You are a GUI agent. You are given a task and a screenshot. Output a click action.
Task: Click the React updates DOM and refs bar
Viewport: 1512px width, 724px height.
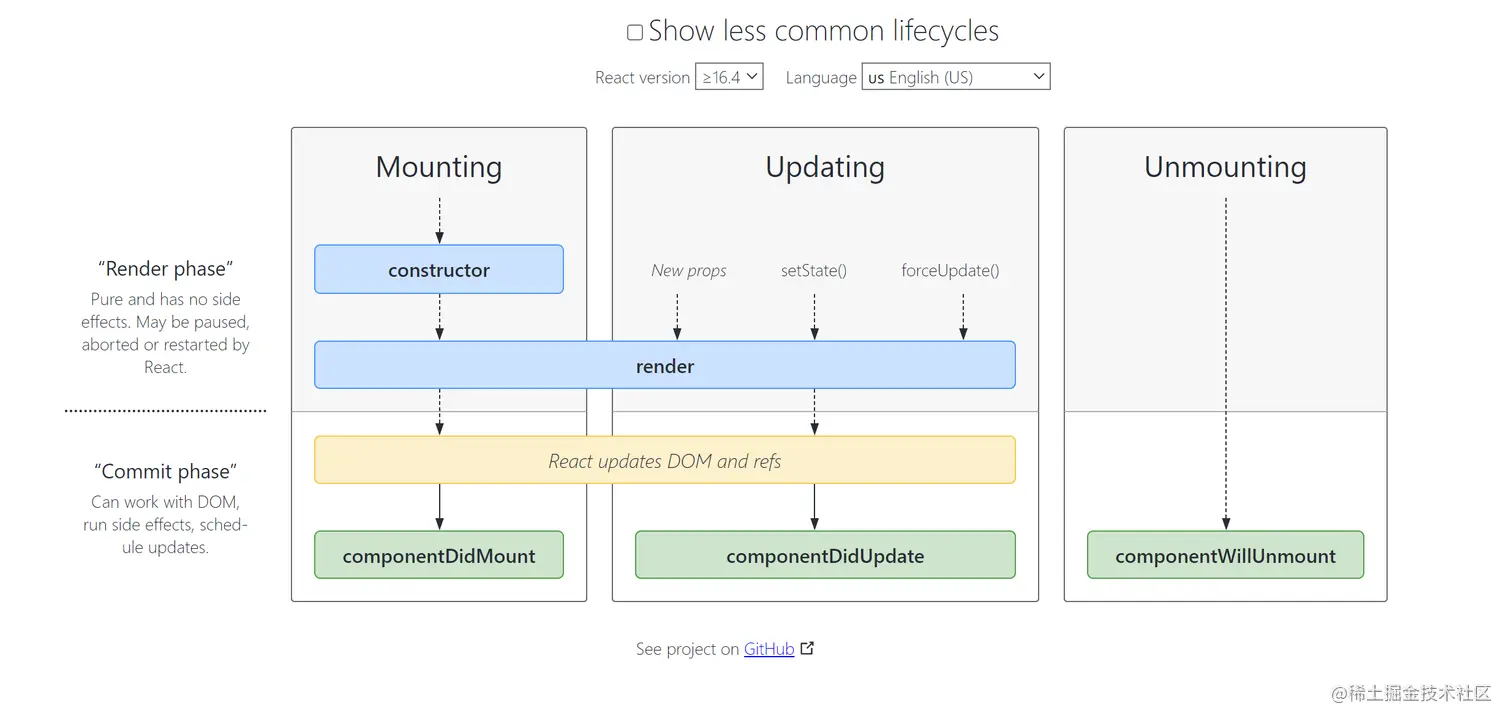pos(665,460)
